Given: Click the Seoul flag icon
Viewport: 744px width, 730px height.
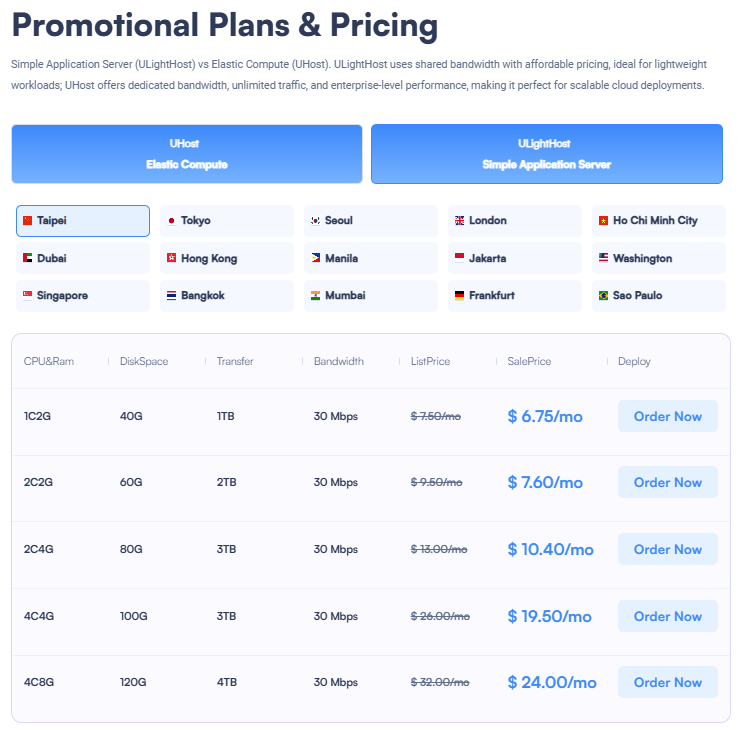Looking at the screenshot, I should pyautogui.click(x=316, y=221).
